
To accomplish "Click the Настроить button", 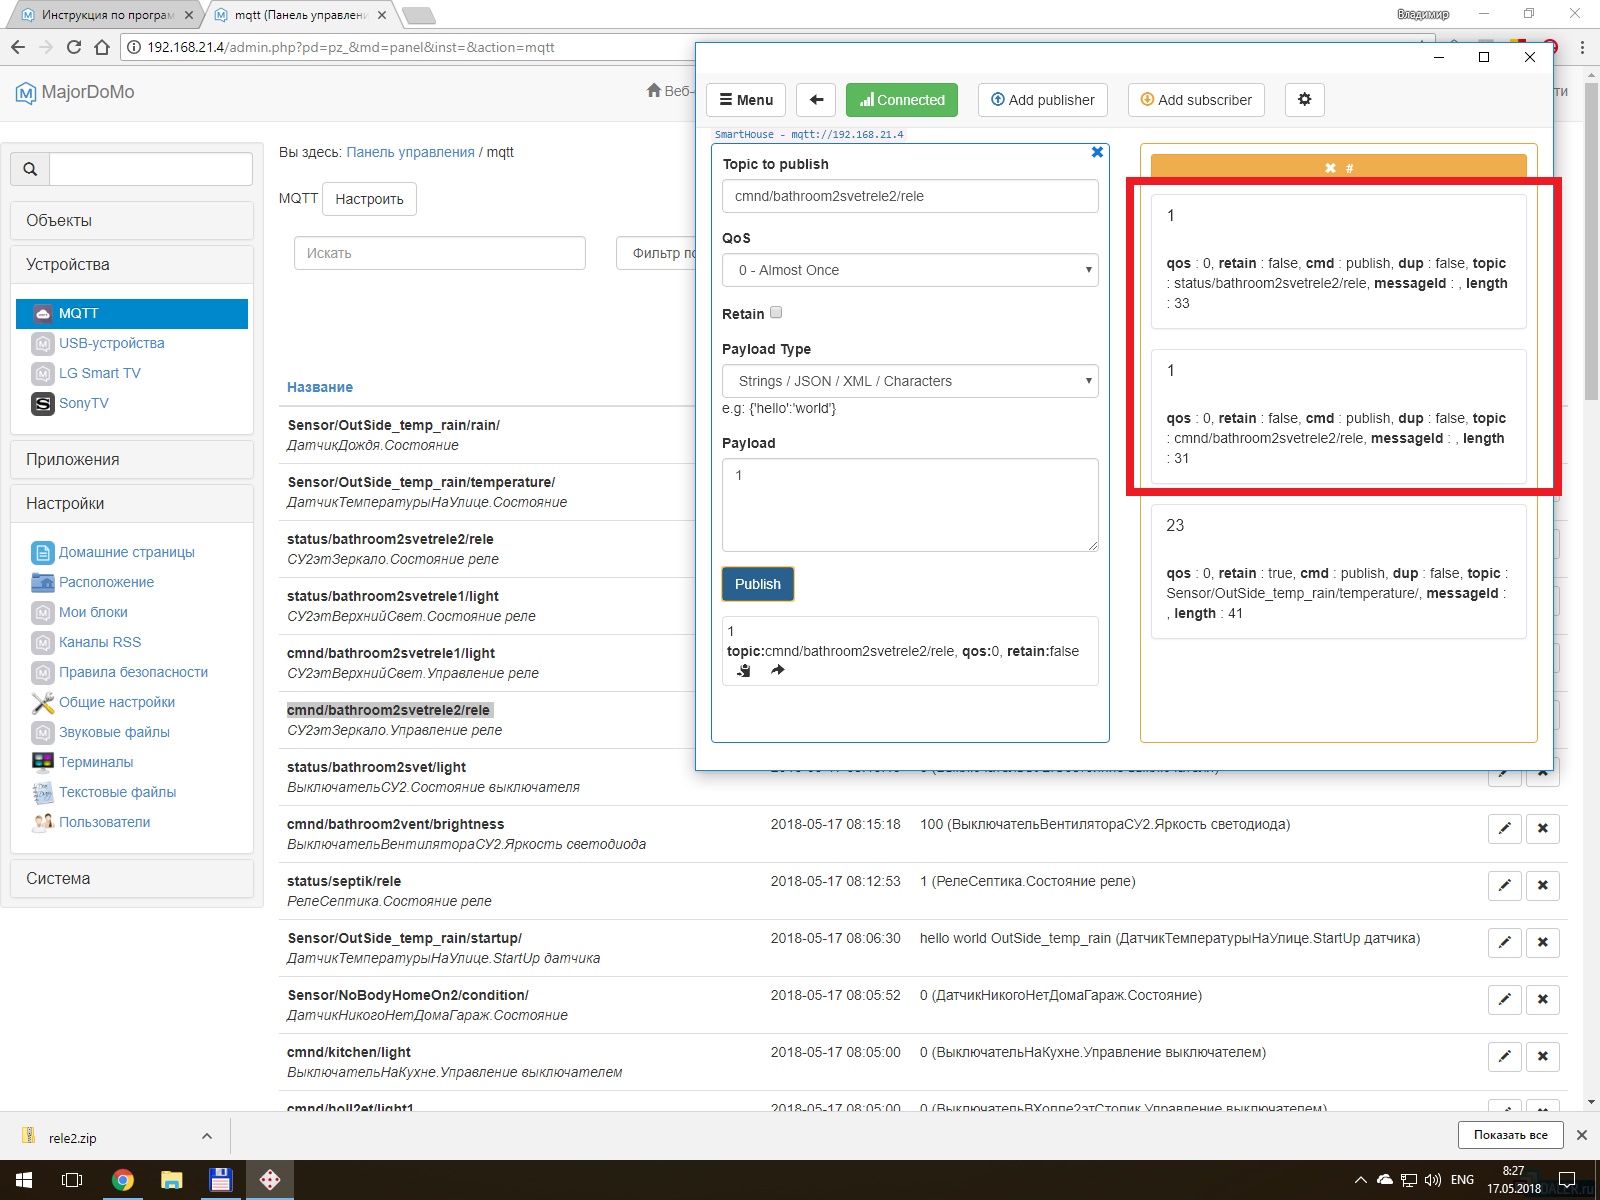I will click(369, 199).
